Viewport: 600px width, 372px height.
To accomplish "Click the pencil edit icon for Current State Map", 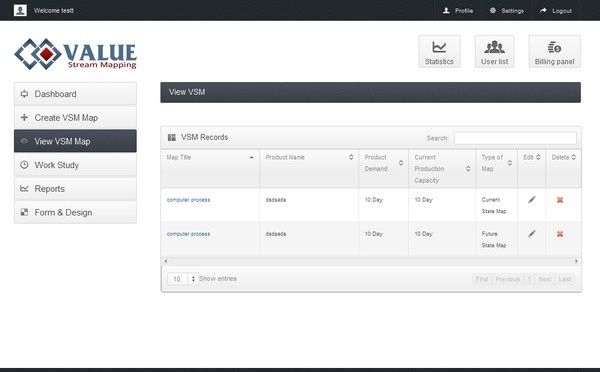I will click(532, 199).
